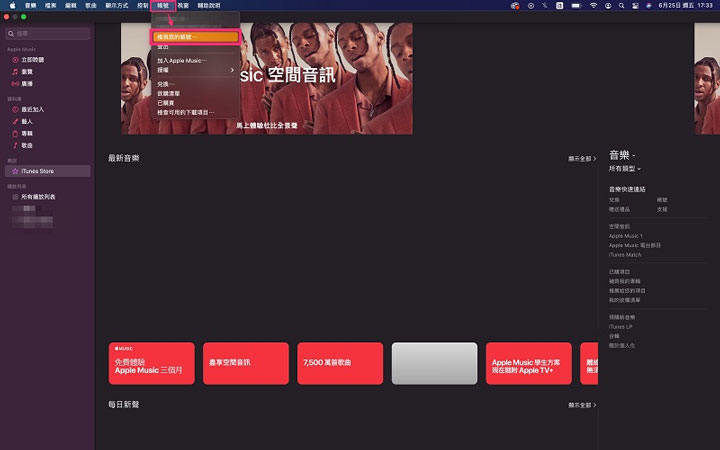Choose 兌換 (Redeem) in Account menu

coord(196,84)
